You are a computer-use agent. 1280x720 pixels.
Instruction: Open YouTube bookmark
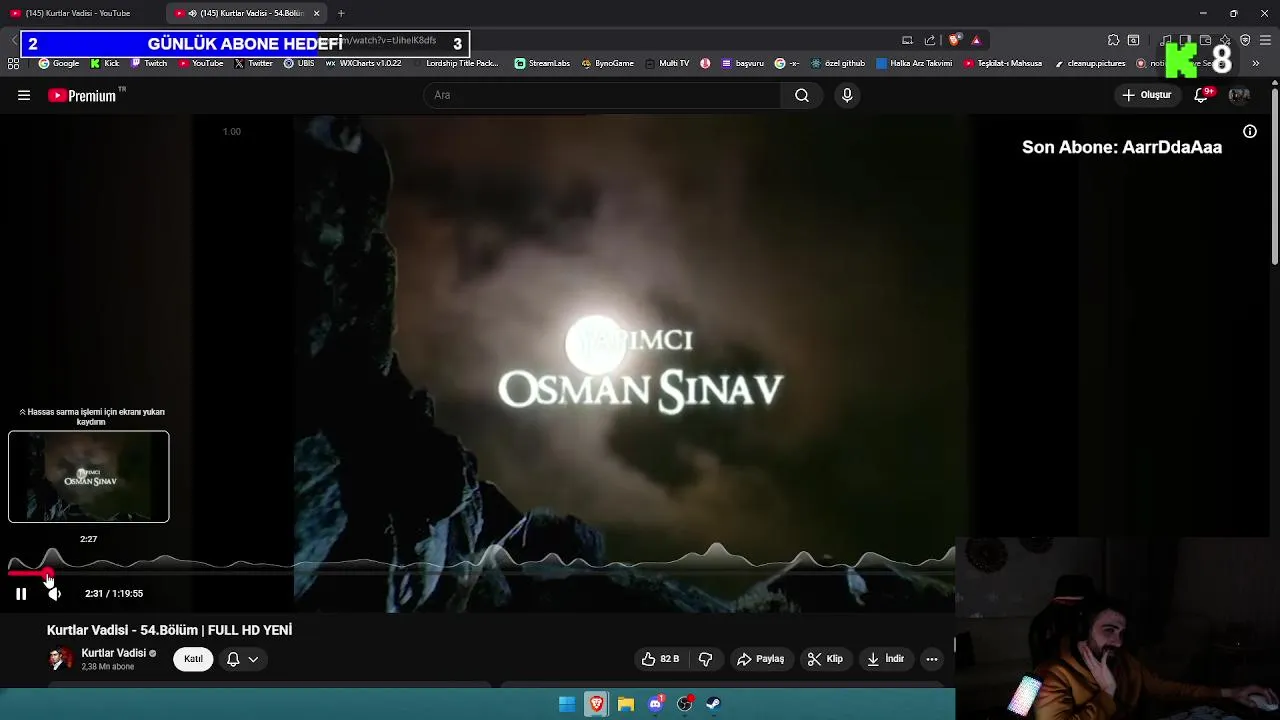[x=201, y=63]
